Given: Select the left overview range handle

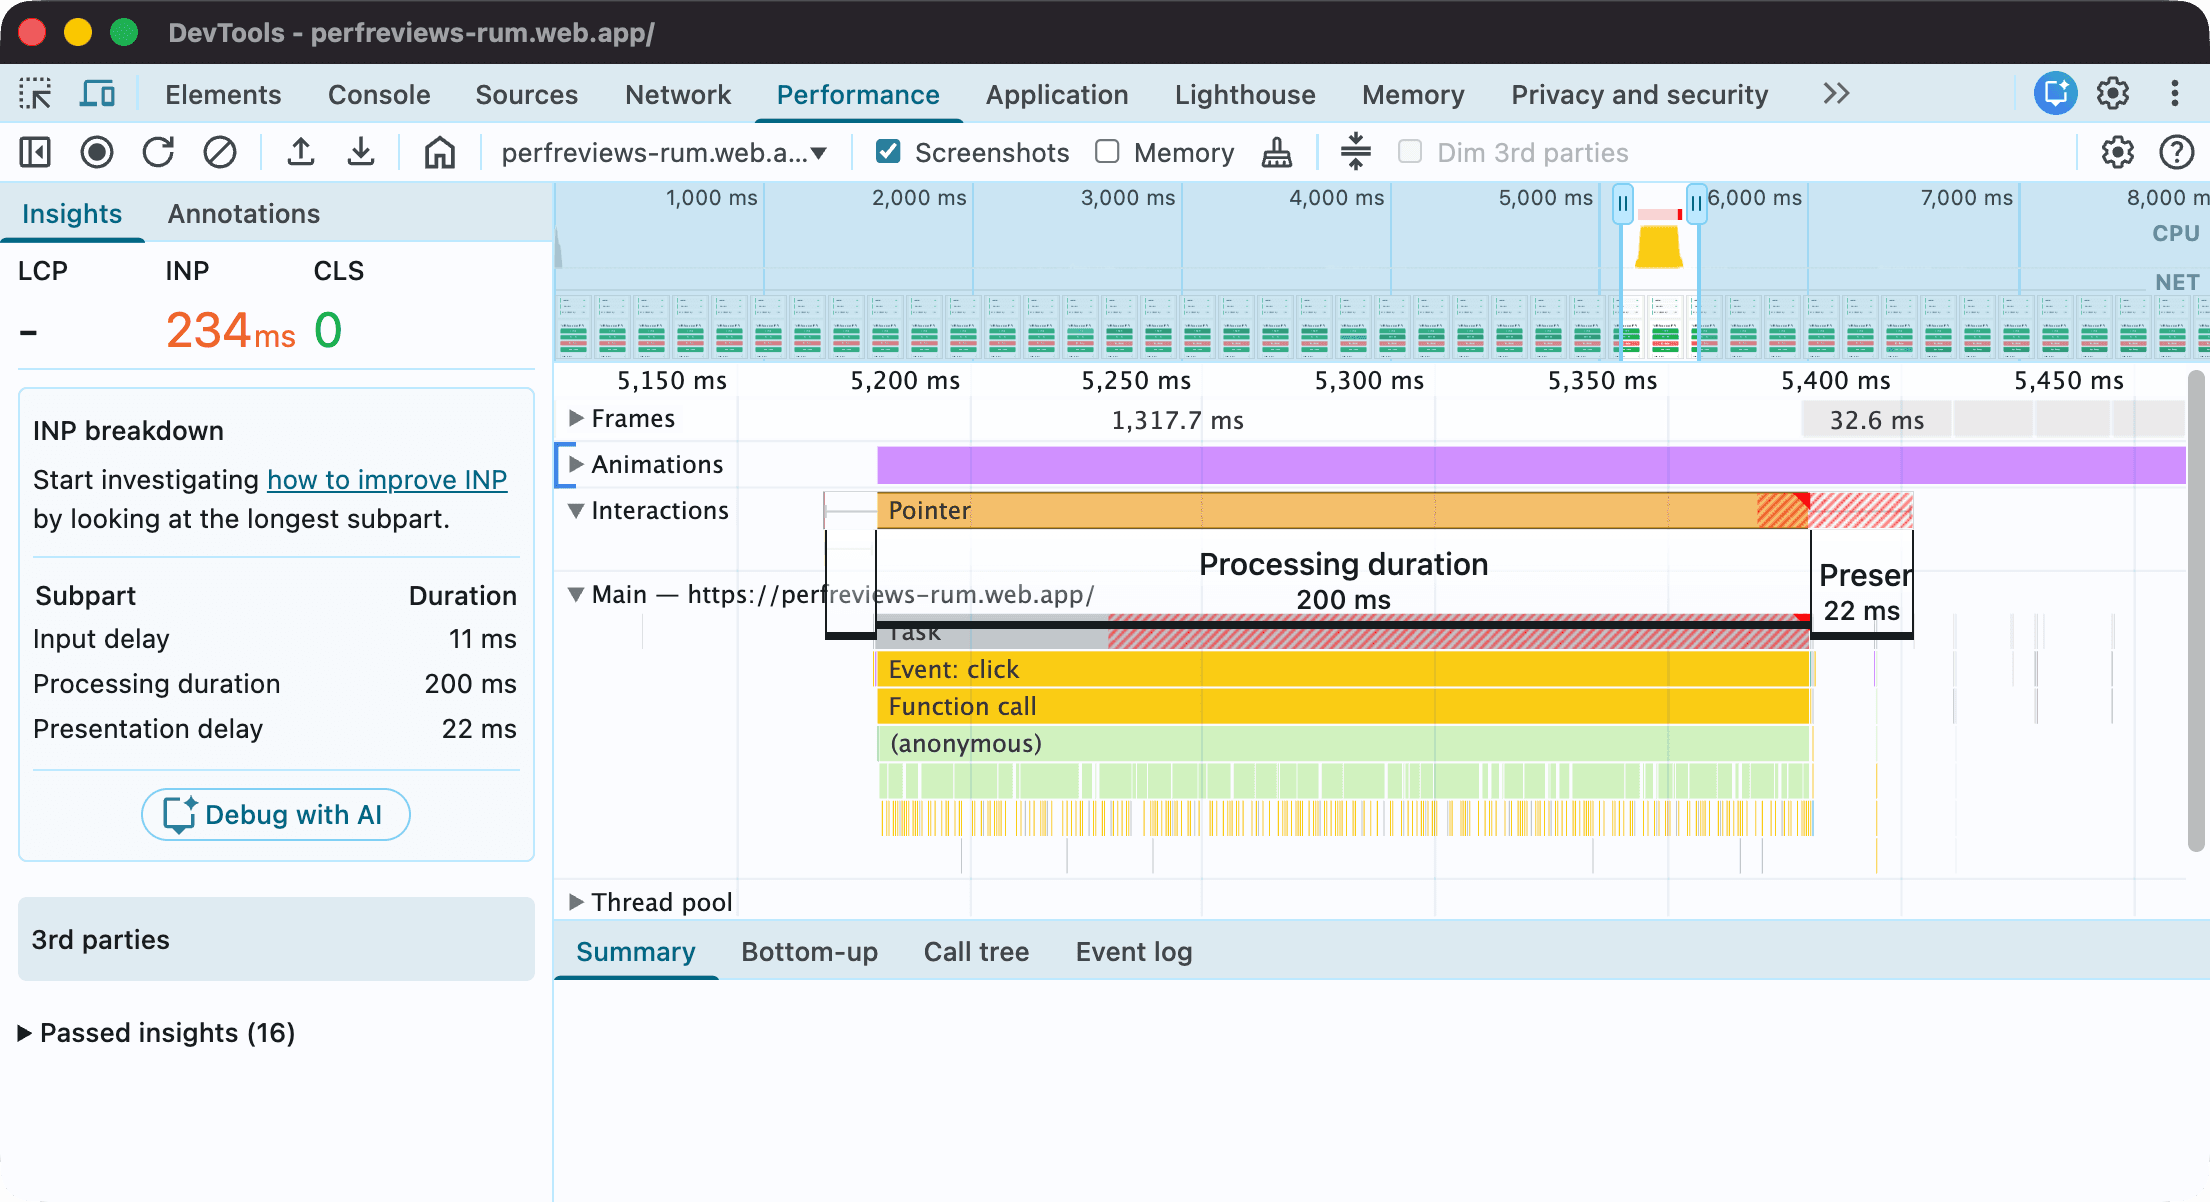Looking at the screenshot, I should [x=1623, y=204].
